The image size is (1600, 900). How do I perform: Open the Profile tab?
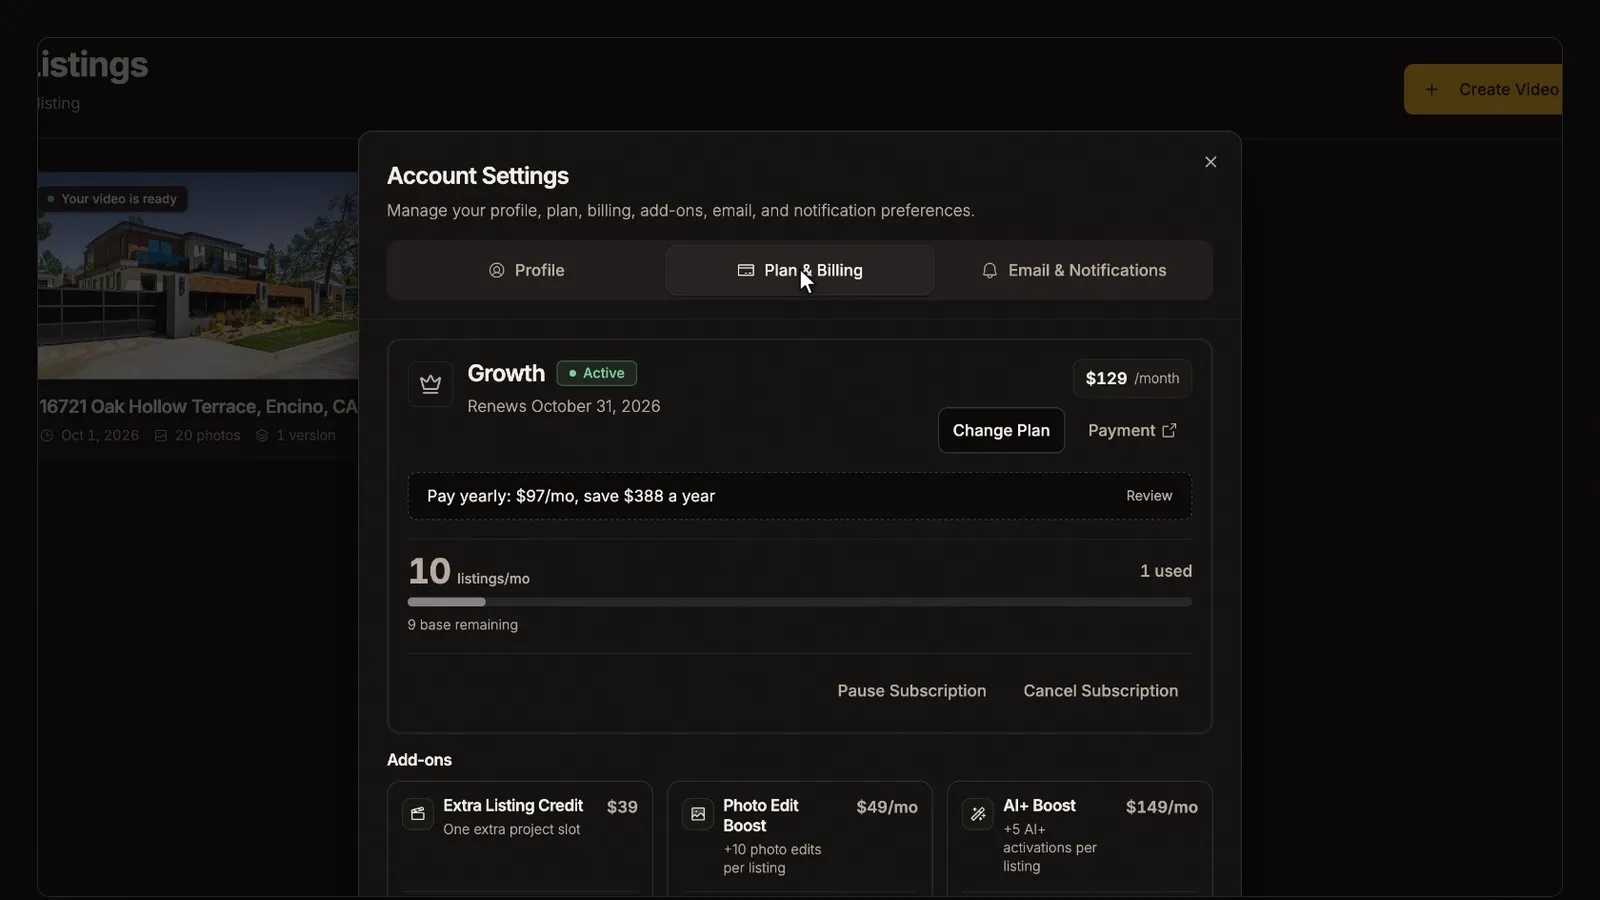coord(526,270)
